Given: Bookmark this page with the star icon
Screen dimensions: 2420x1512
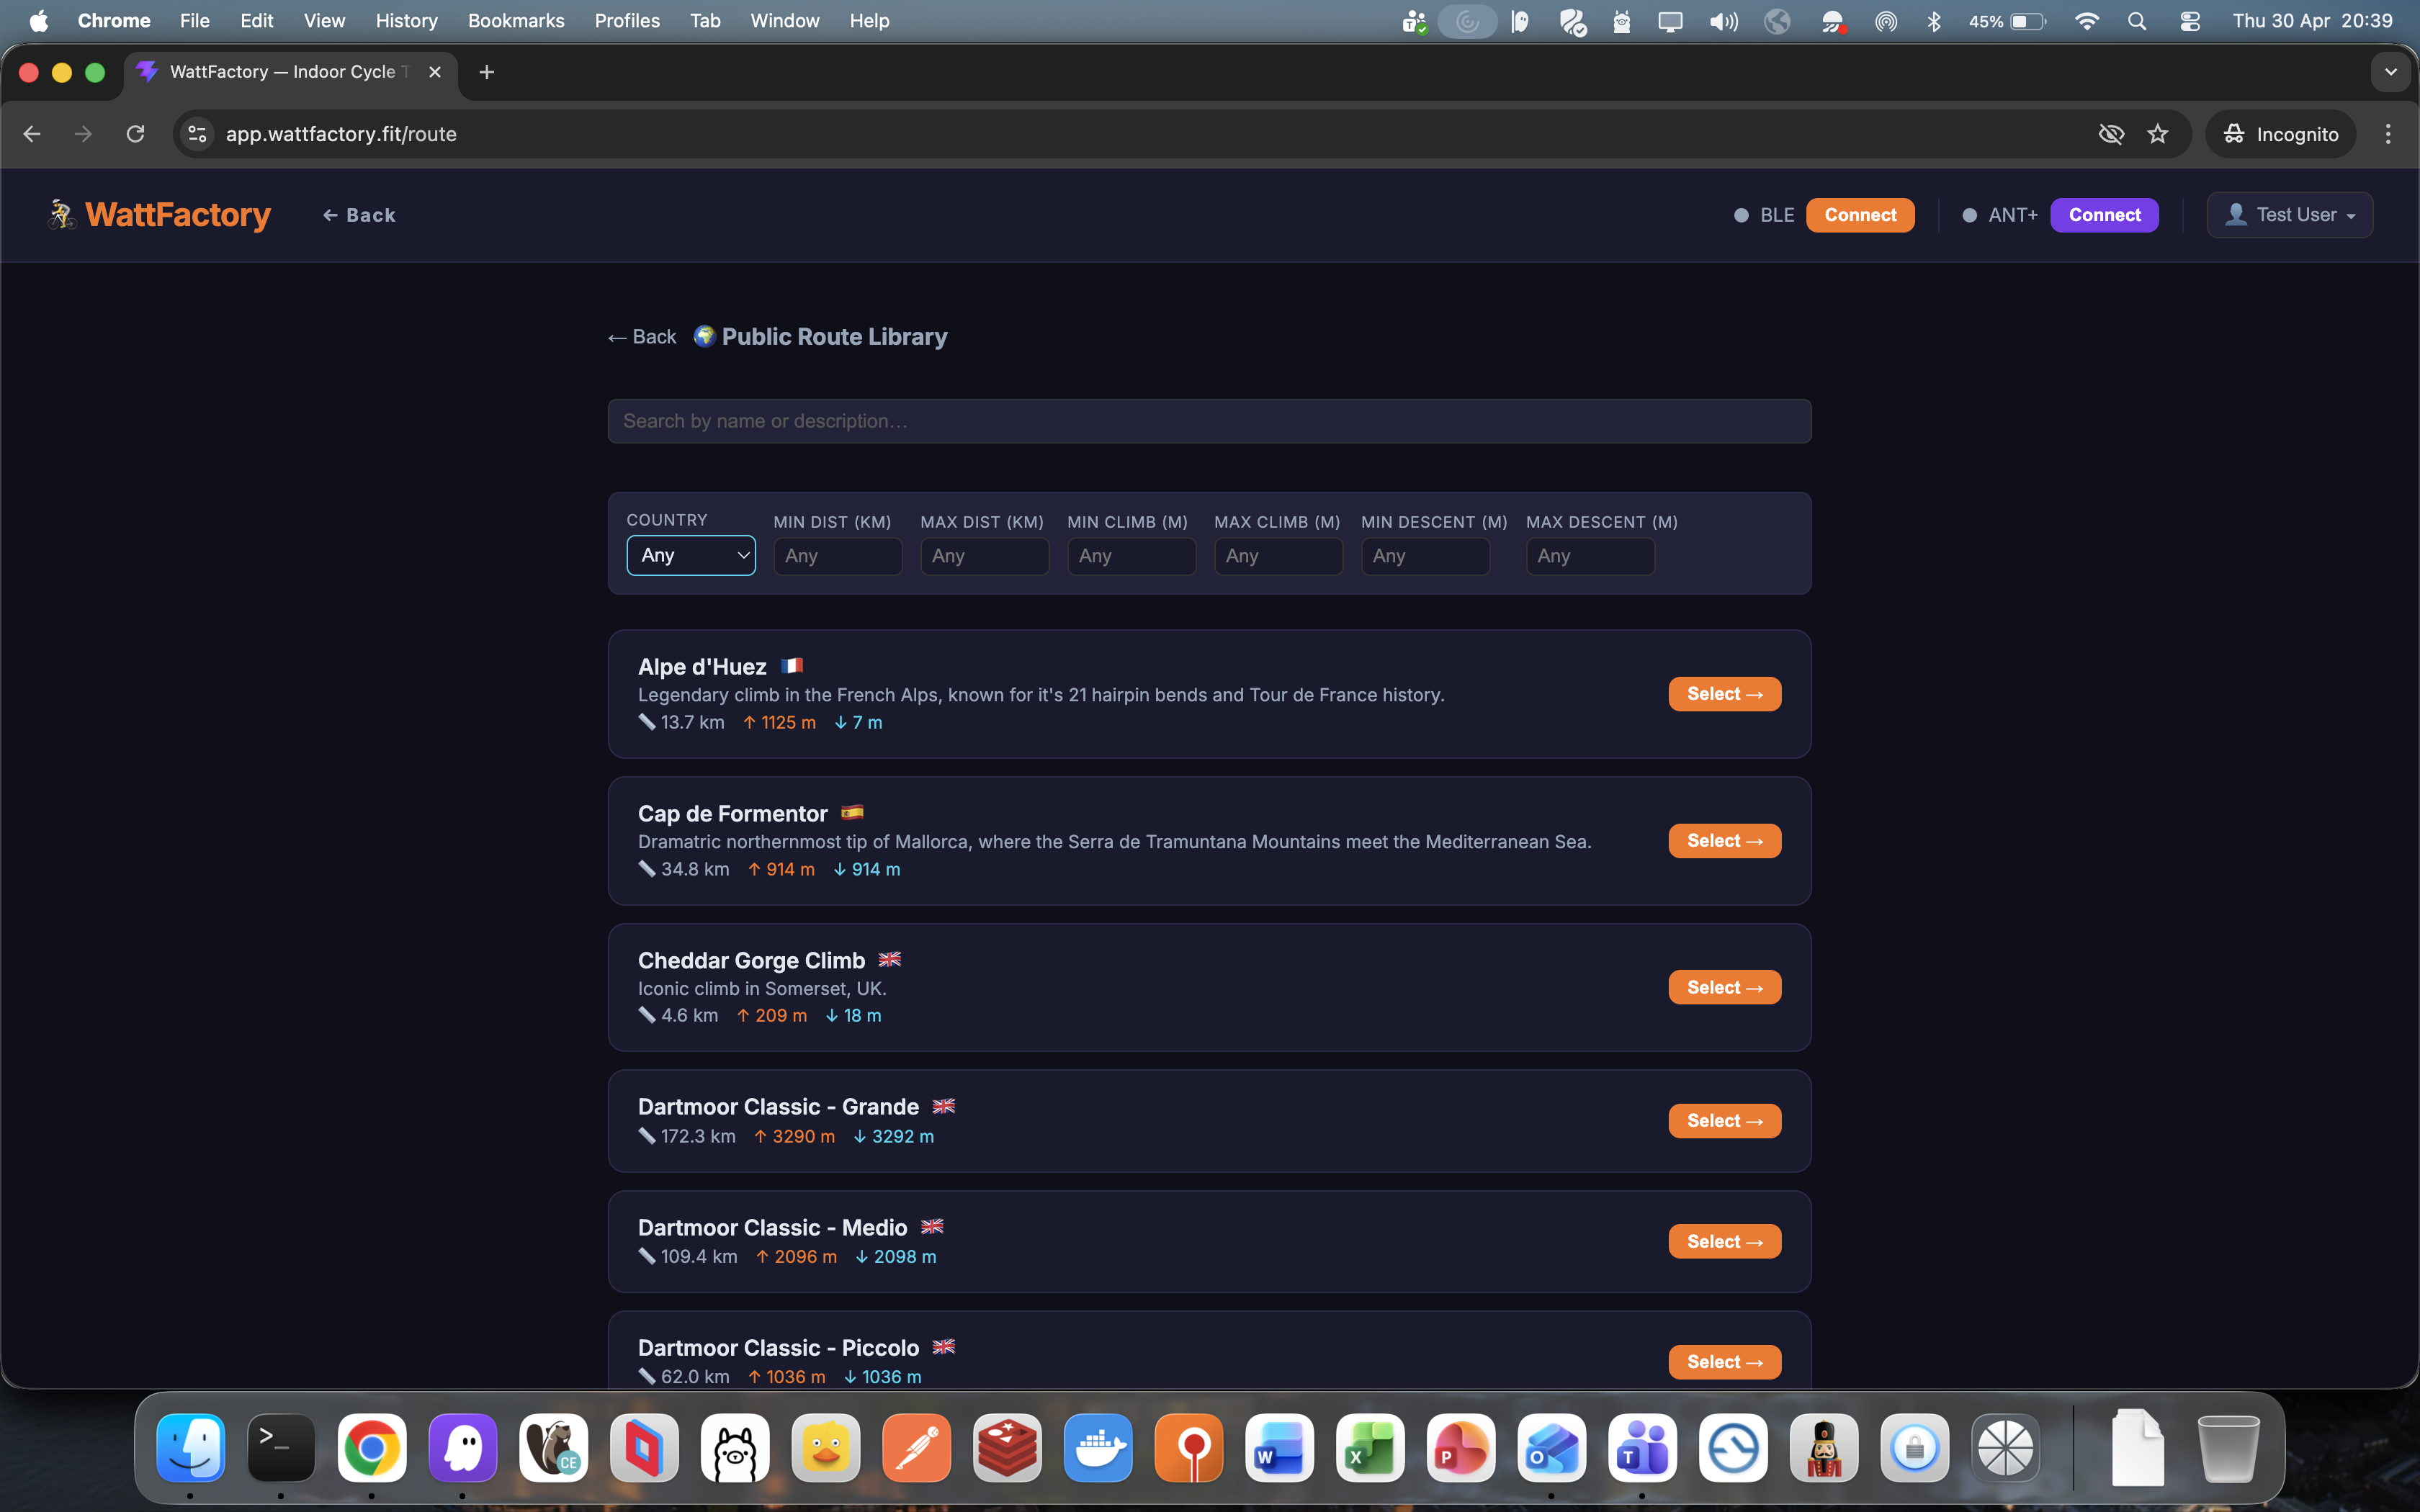Looking at the screenshot, I should click(x=2158, y=134).
